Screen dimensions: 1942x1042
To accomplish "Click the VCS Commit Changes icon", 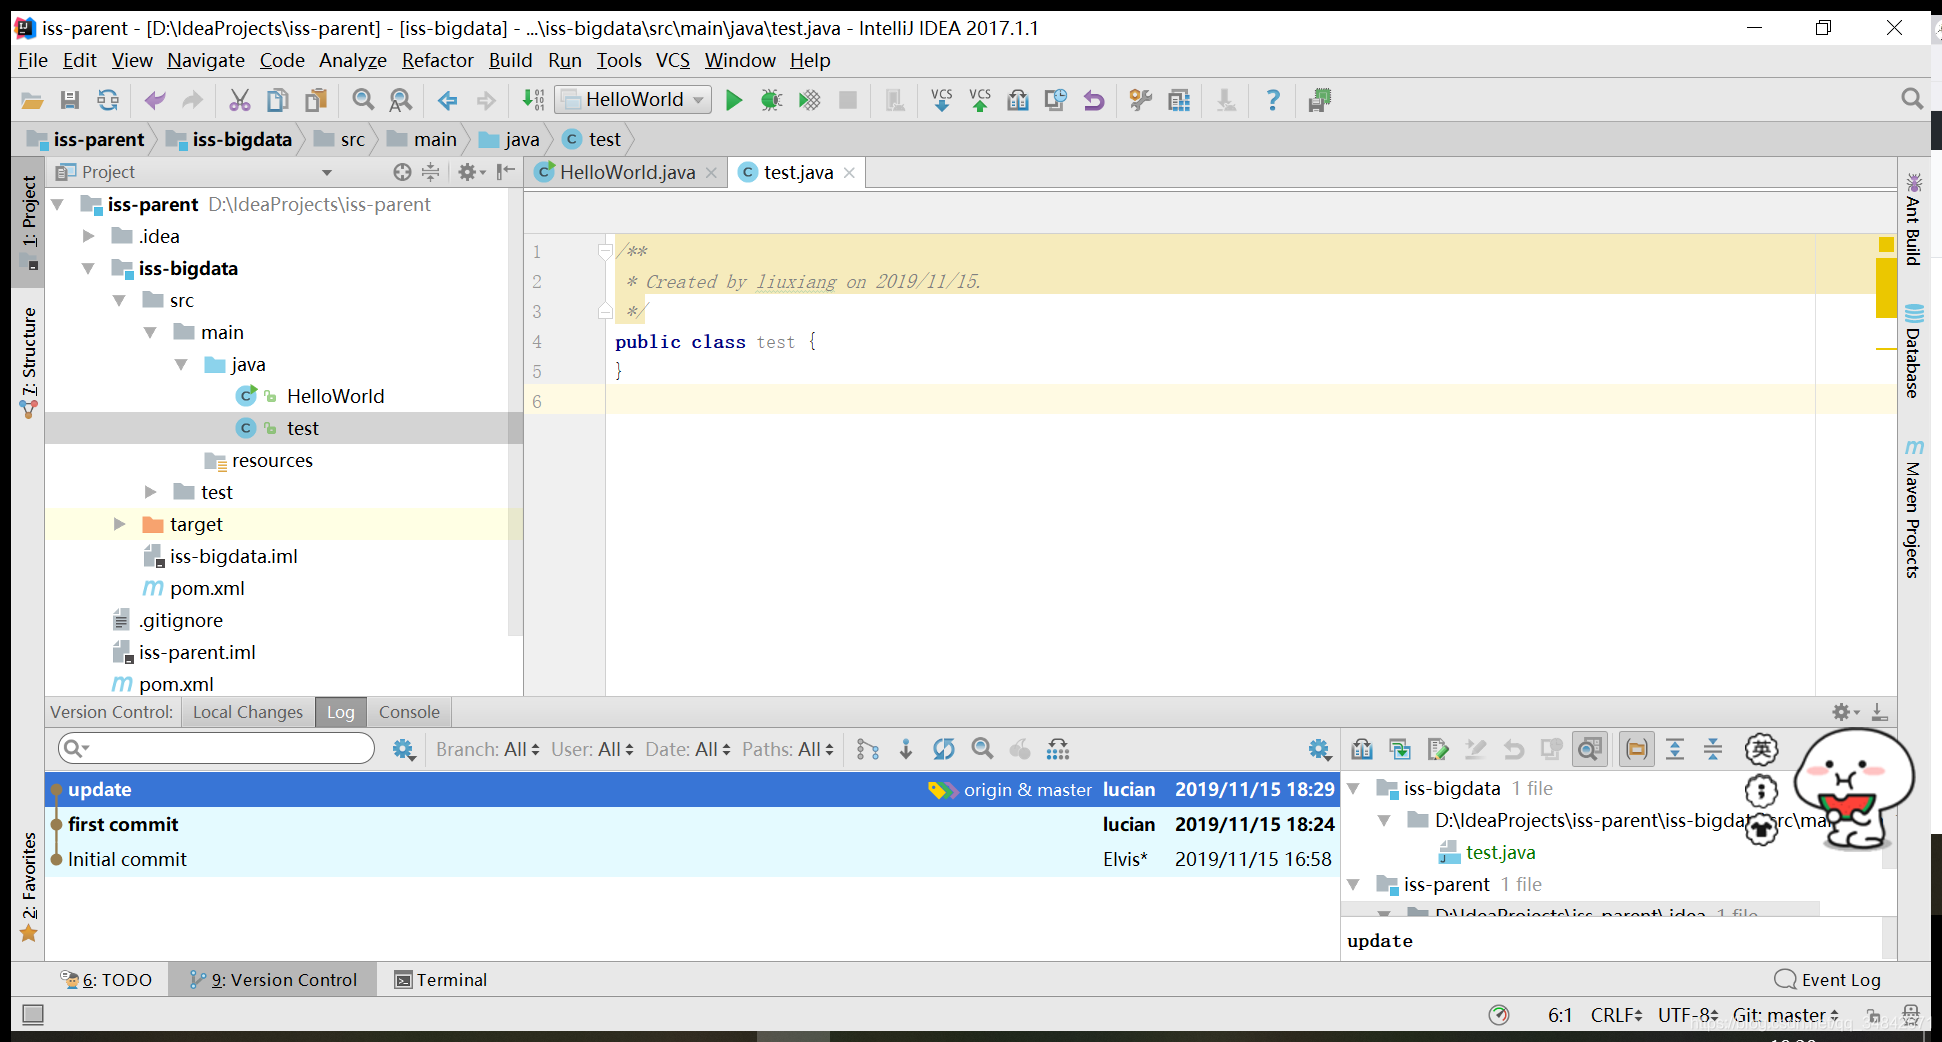I will (980, 100).
